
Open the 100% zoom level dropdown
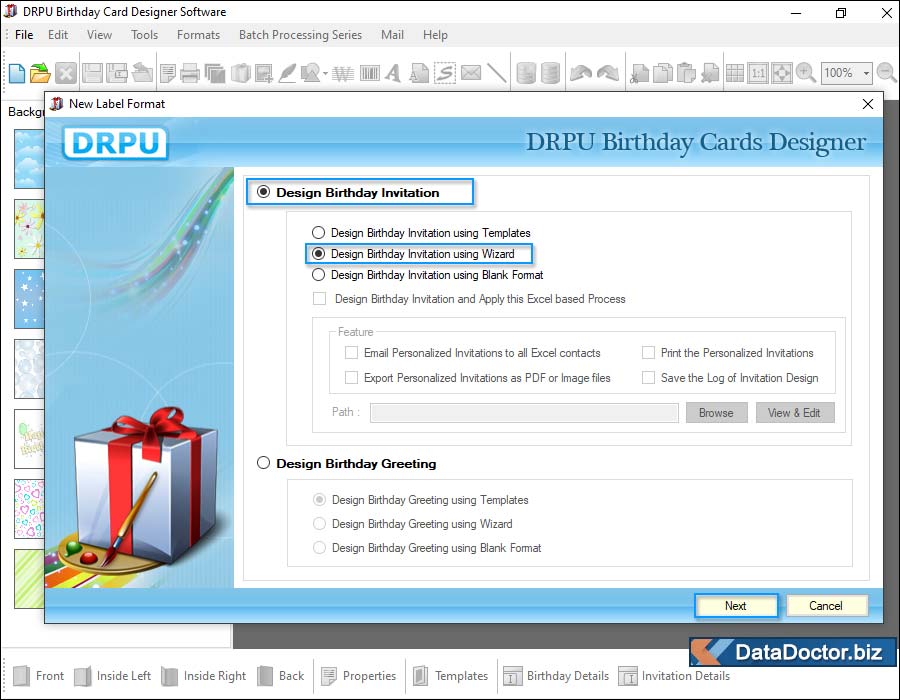pyautogui.click(x=866, y=73)
